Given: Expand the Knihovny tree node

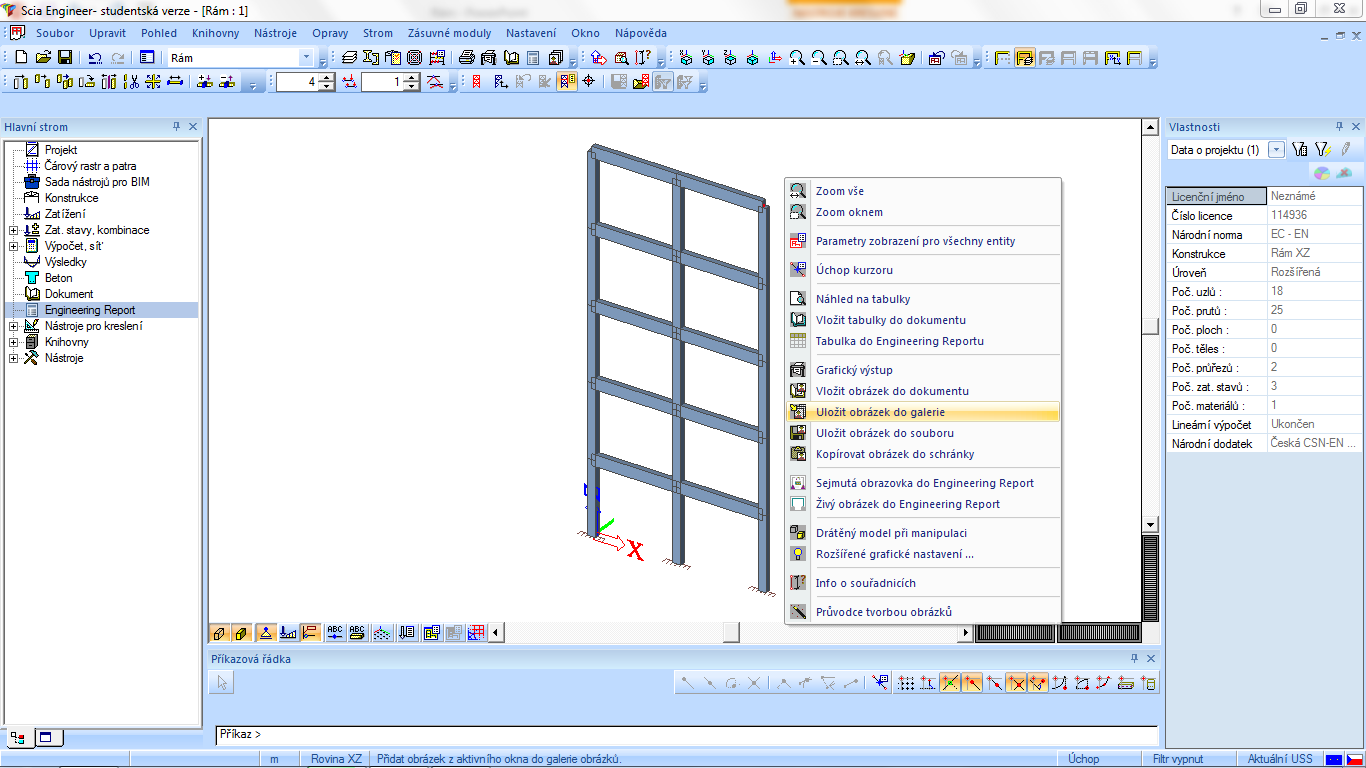Looking at the screenshot, I should click(13, 342).
